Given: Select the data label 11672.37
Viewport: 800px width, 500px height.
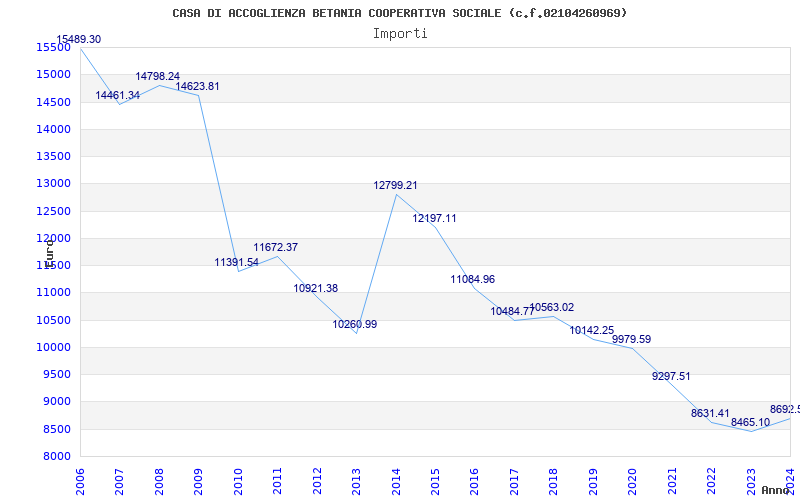Looking at the screenshot, I should 276,247.
